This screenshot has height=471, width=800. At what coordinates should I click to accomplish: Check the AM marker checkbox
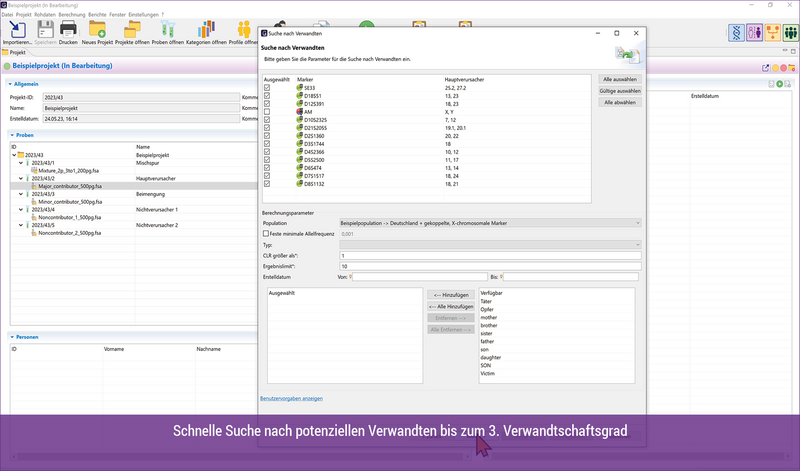pos(267,112)
